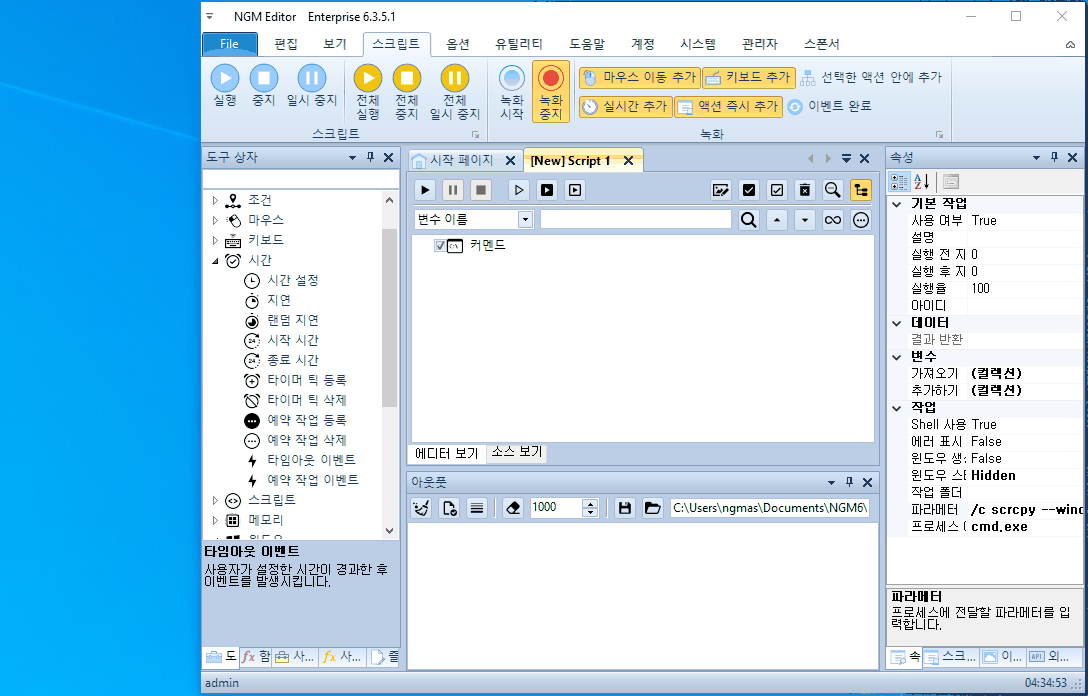This screenshot has height=696, width=1088.
Task: Pause script using 일시 중지 icon
Action: (x=312, y=85)
